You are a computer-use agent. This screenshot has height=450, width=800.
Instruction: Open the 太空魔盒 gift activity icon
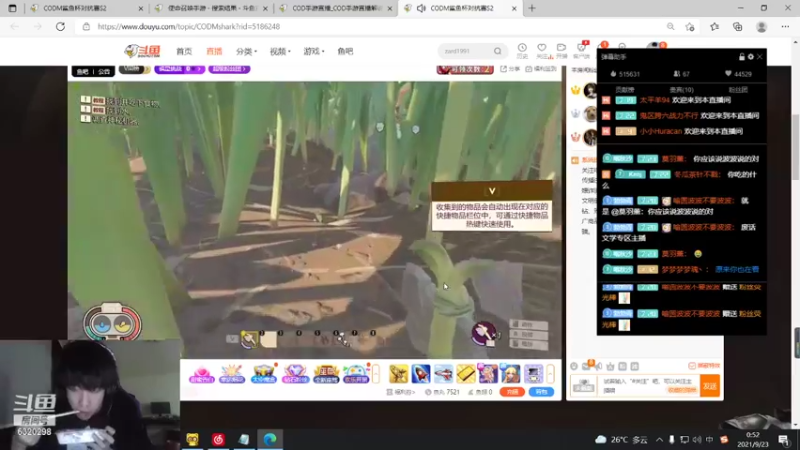(x=263, y=374)
